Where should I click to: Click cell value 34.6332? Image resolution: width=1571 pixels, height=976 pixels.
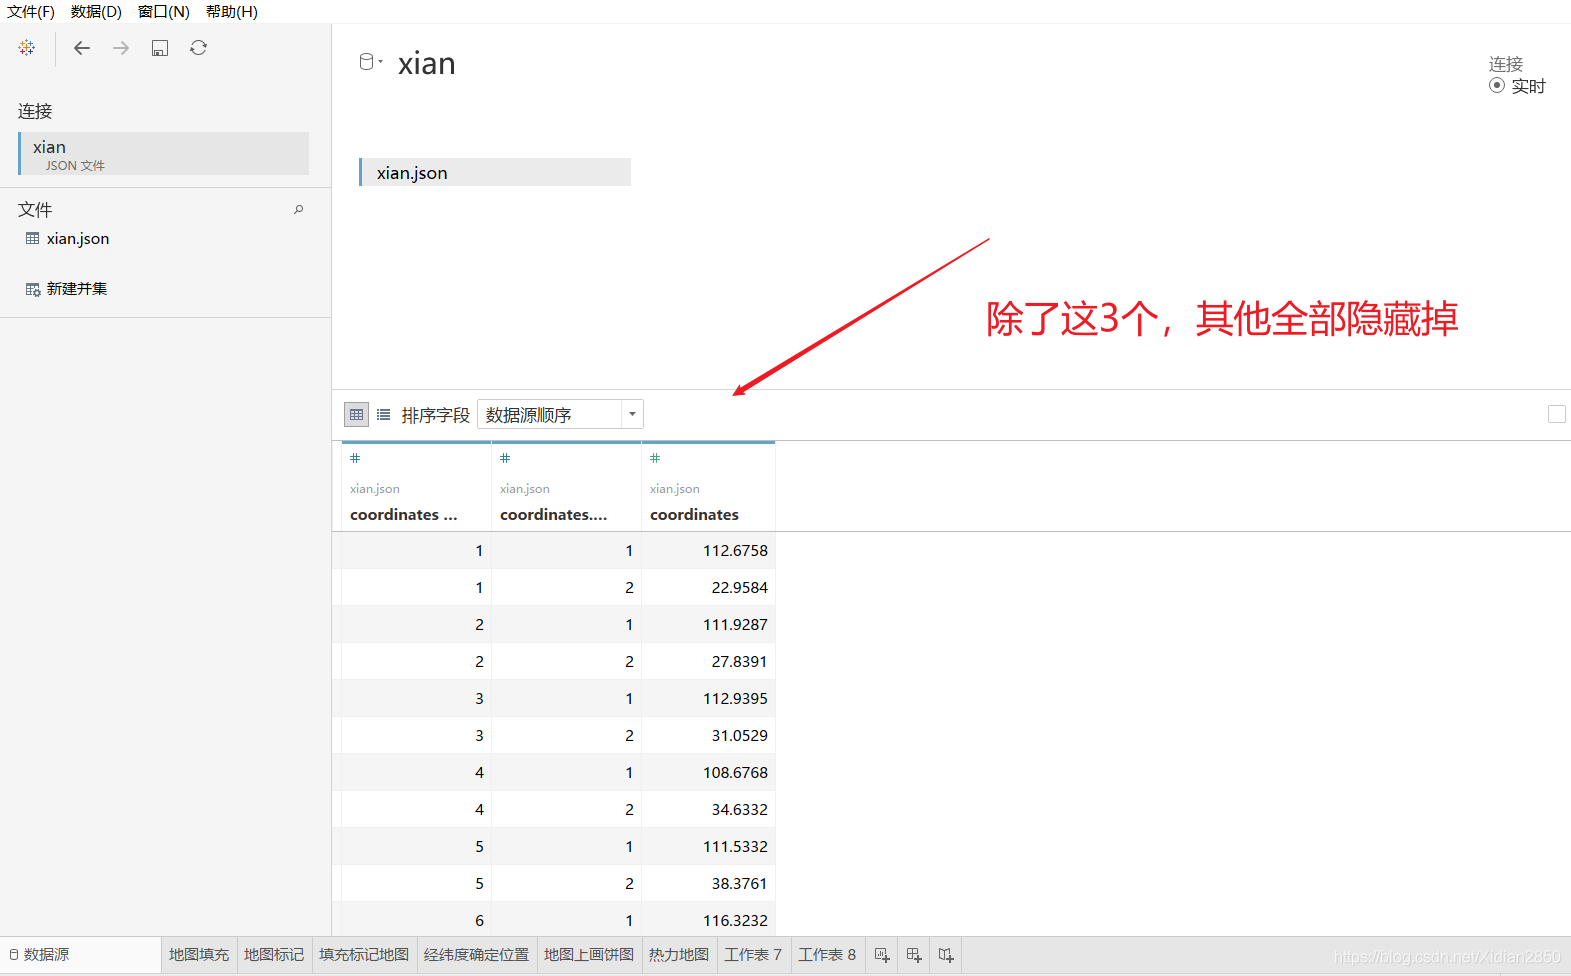[739, 809]
